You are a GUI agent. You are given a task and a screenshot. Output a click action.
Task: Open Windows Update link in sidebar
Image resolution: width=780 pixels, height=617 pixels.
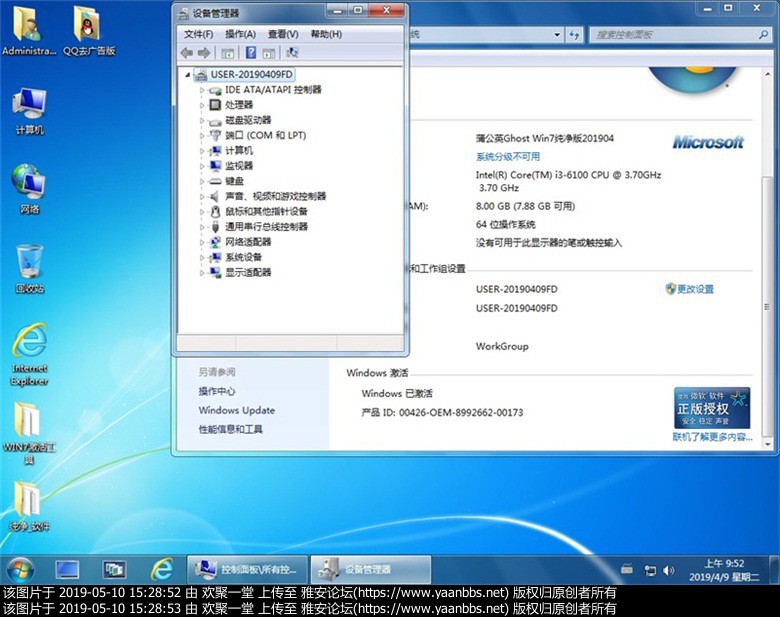point(237,410)
